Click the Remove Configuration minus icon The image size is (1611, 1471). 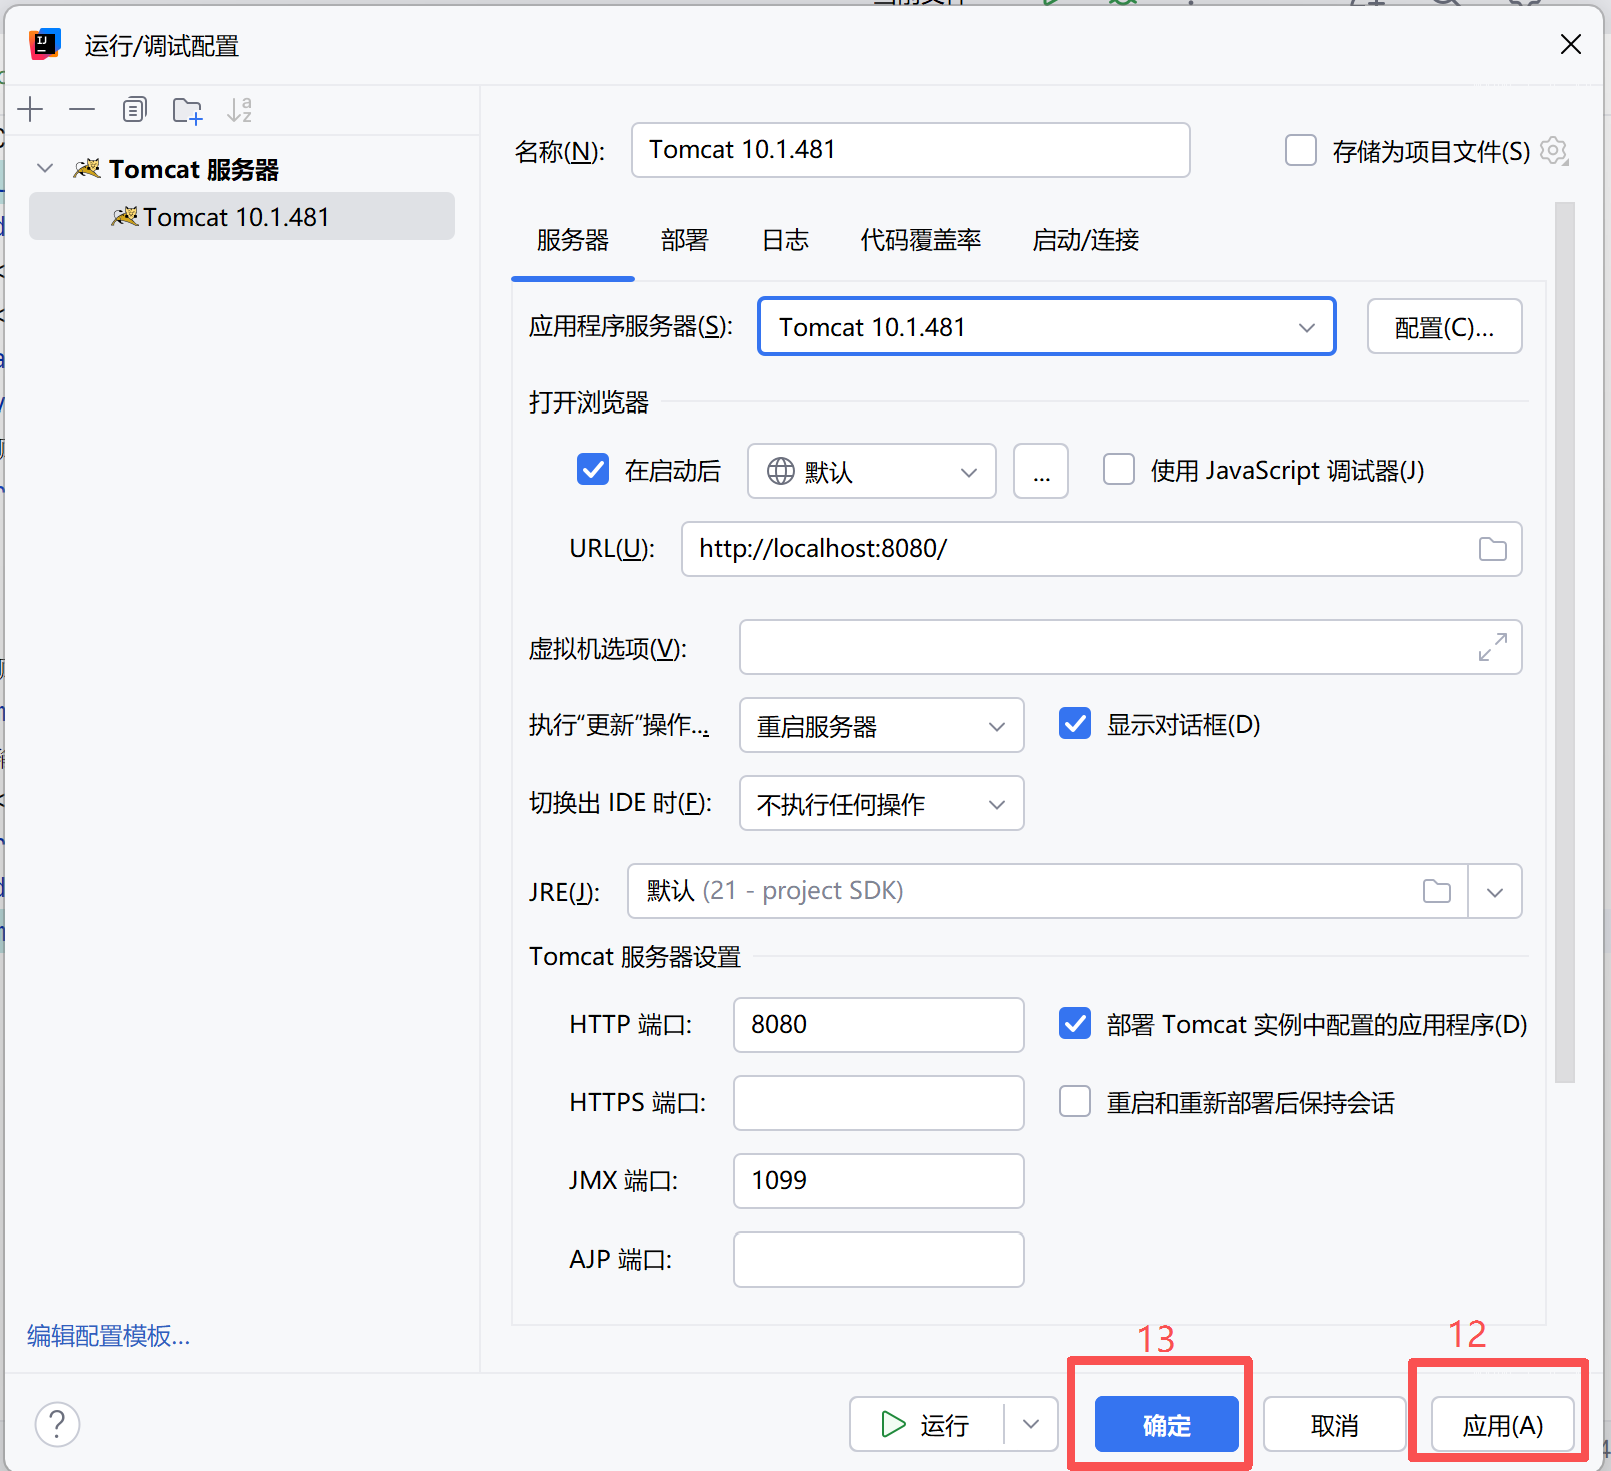click(82, 109)
